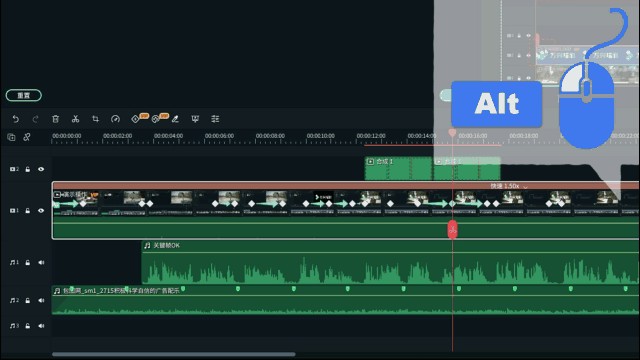Screen dimensions: 640x360
Task: Click ruler timecode 00:00:12:00
Action: [x=371, y=136]
